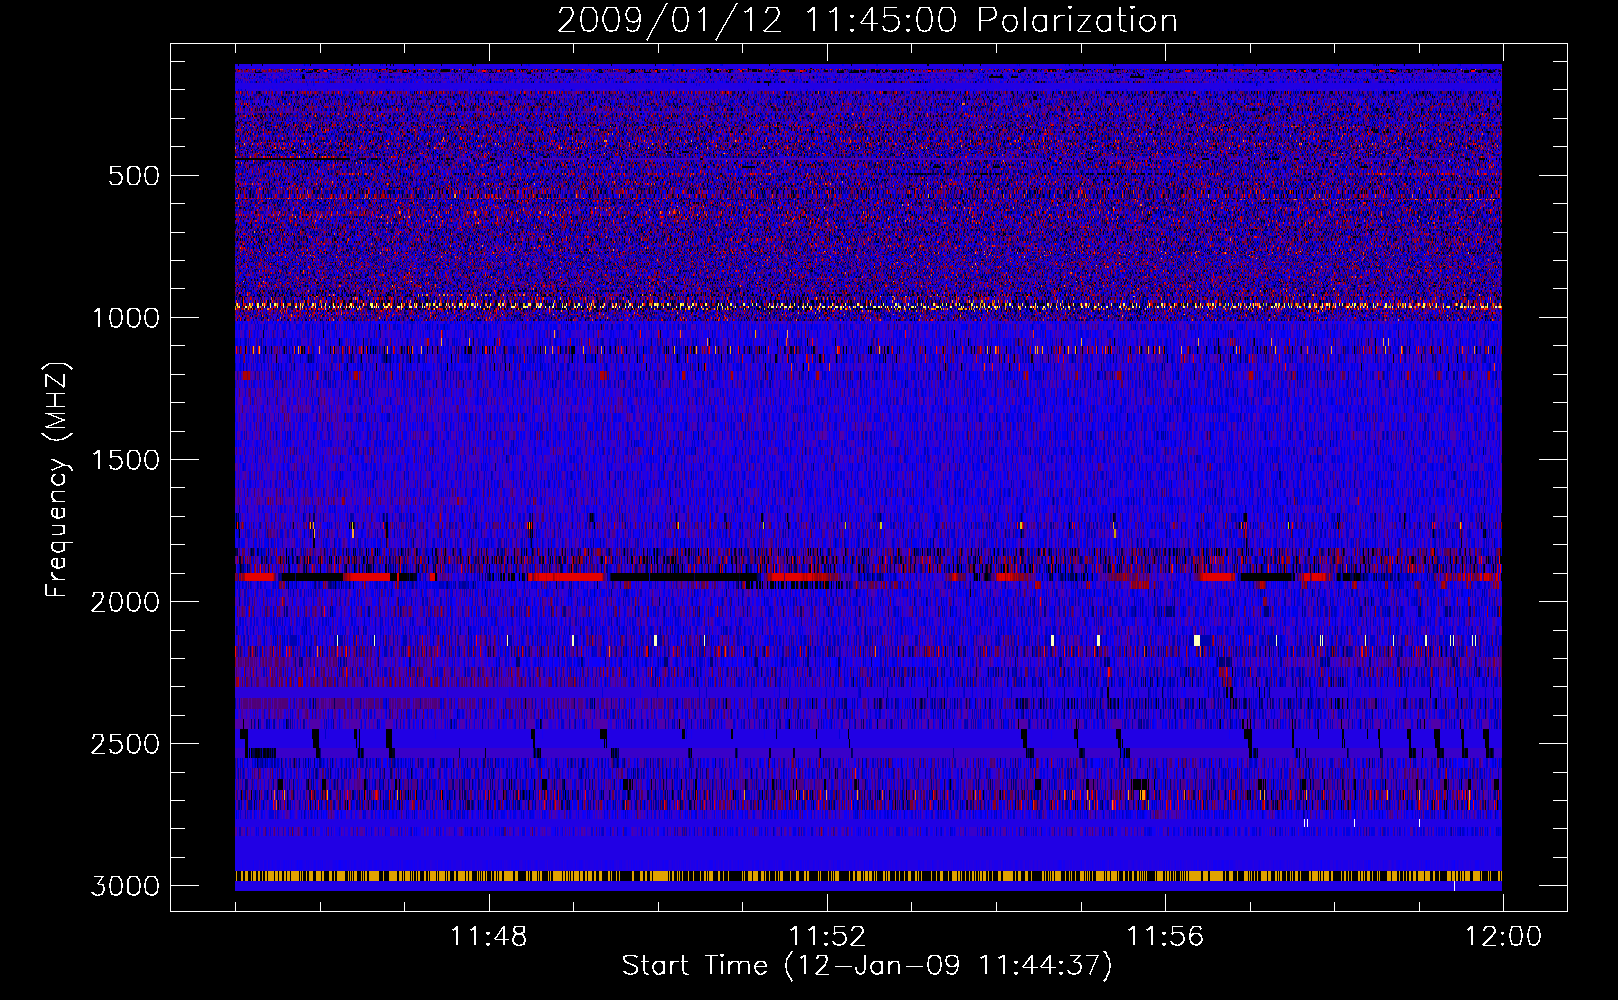The image size is (1618, 1000).
Task: Click the 500 frequency tick label
Action: pyautogui.click(x=134, y=176)
